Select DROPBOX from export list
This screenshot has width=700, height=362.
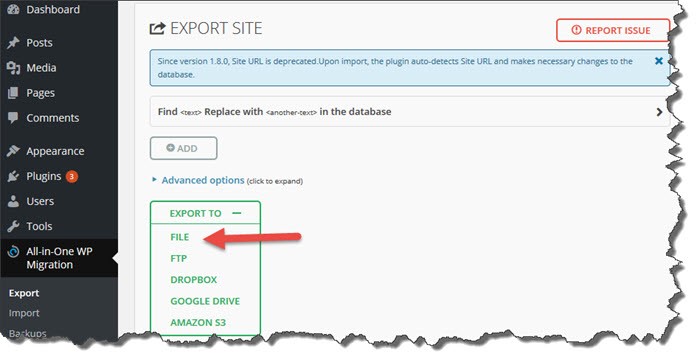(194, 280)
